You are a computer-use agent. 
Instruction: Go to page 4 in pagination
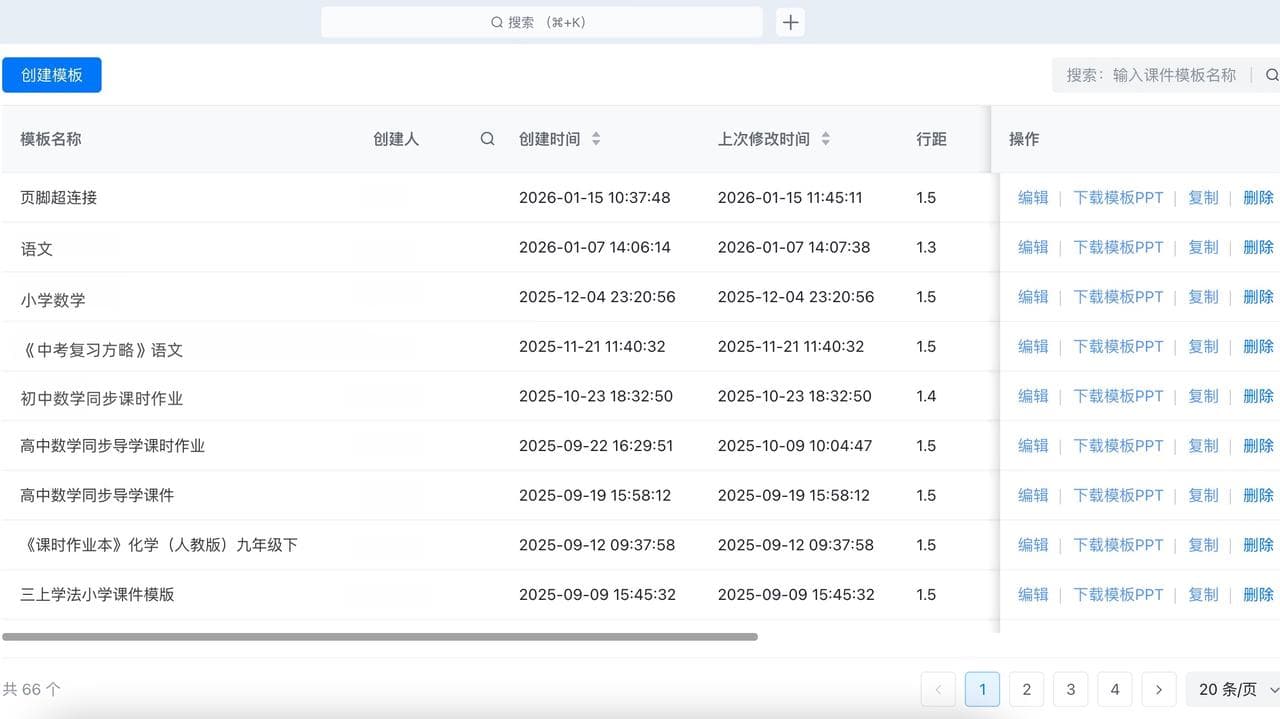(x=1114, y=689)
